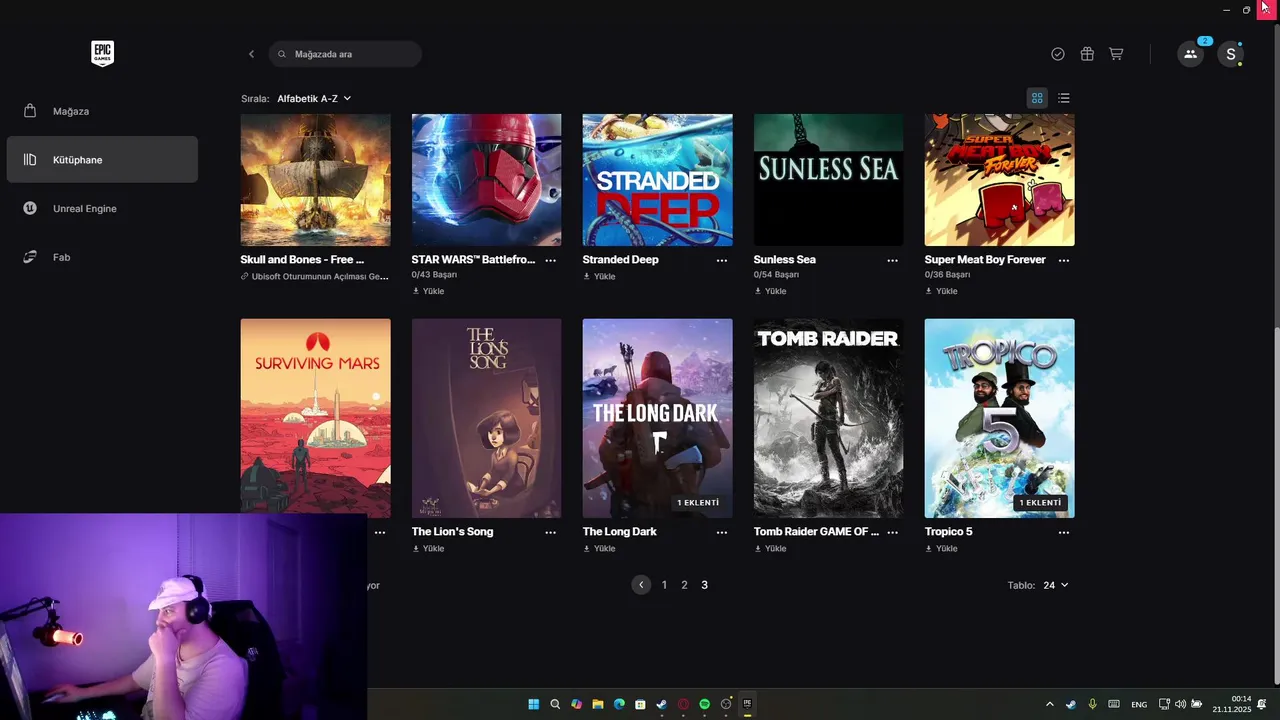Click Yükle under Stranded Deep
This screenshot has width=1280, height=720.
(599, 276)
